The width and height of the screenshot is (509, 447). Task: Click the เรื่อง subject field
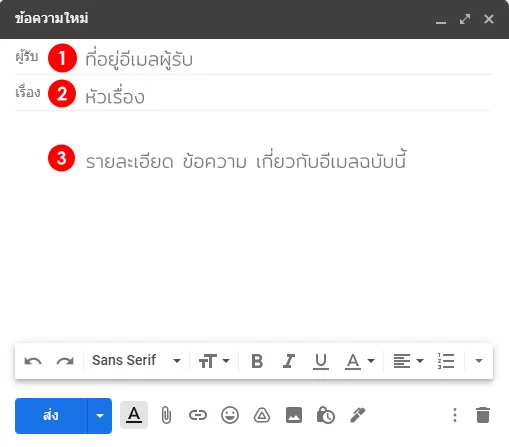(254, 93)
